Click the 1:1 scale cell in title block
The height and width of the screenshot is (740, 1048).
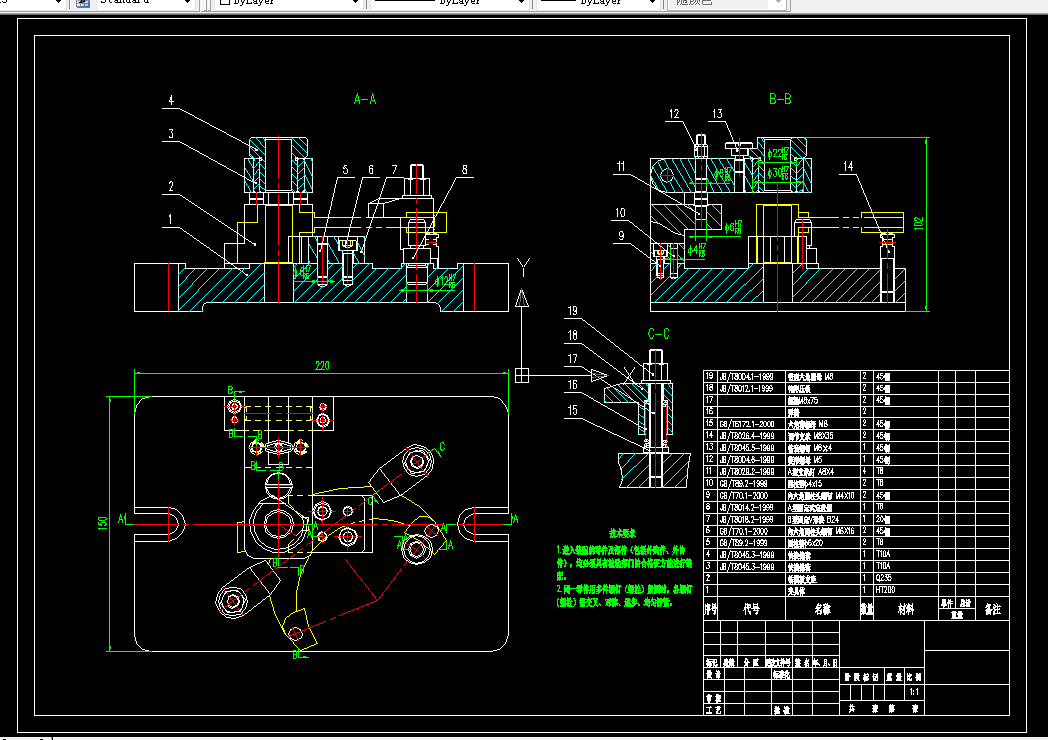914,692
